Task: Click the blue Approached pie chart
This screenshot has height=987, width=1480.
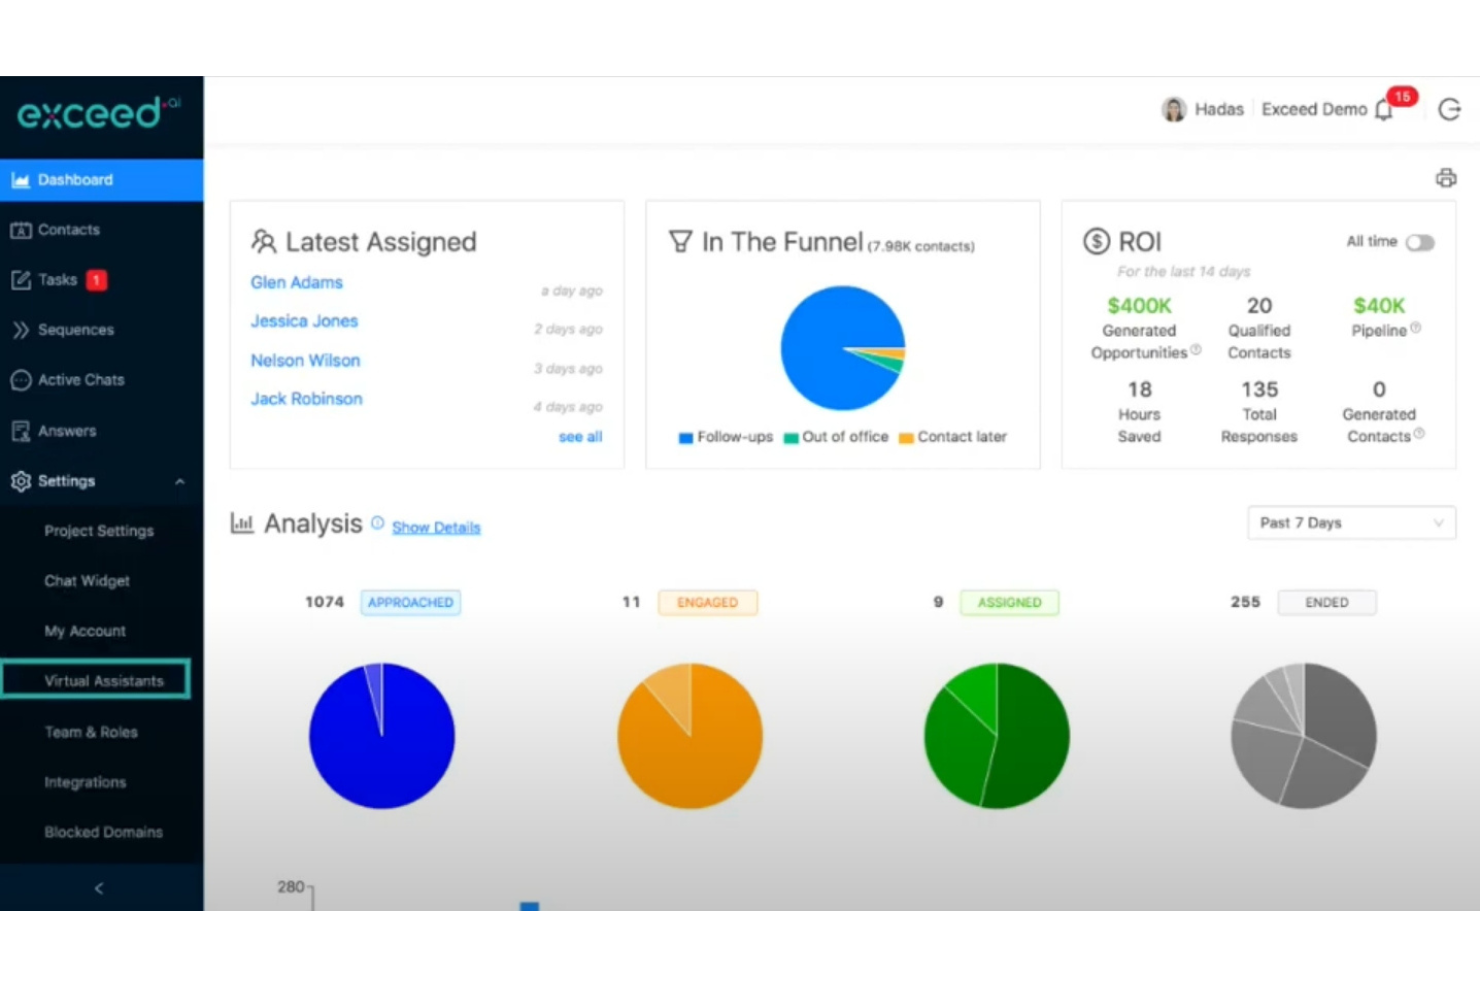Action: click(x=382, y=736)
